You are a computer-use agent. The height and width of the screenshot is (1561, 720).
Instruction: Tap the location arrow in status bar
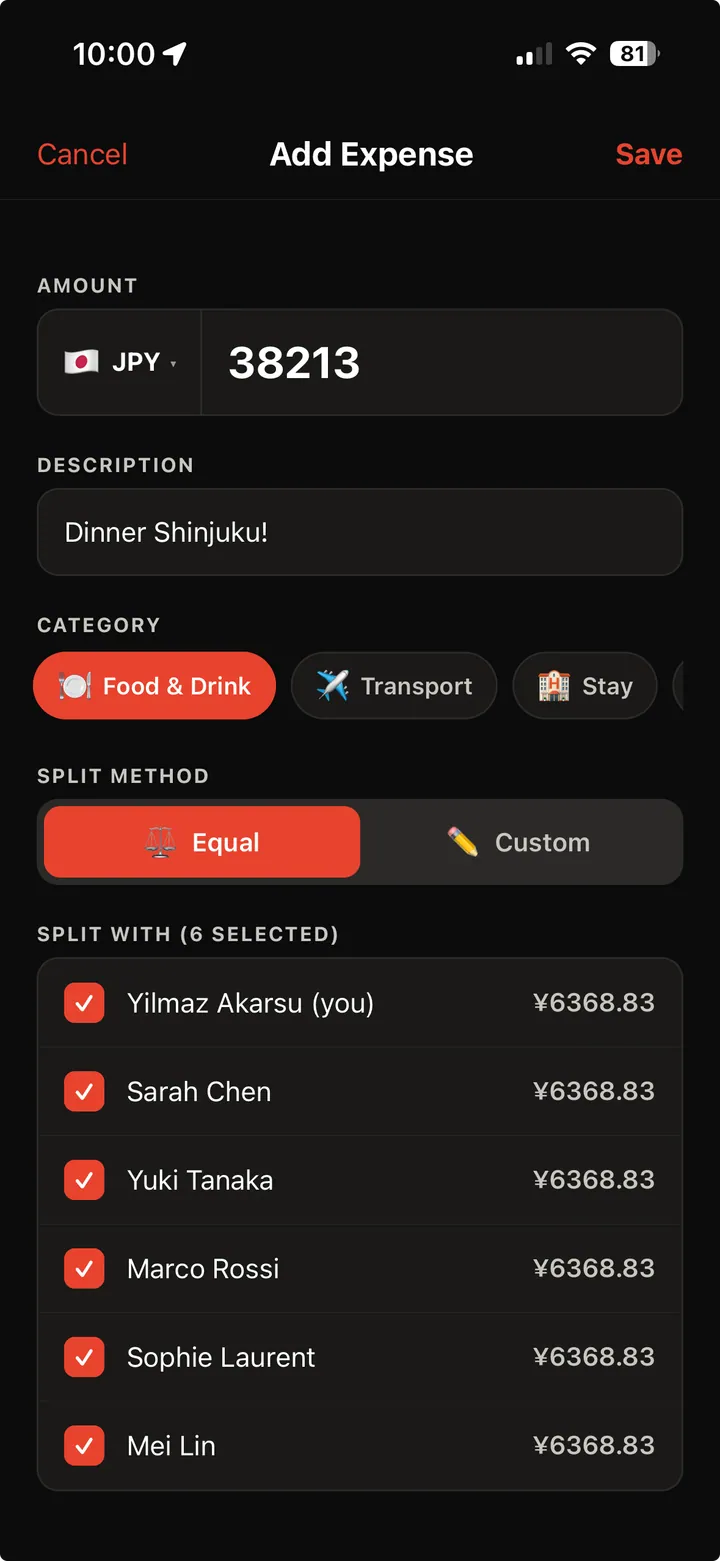[x=175, y=54]
